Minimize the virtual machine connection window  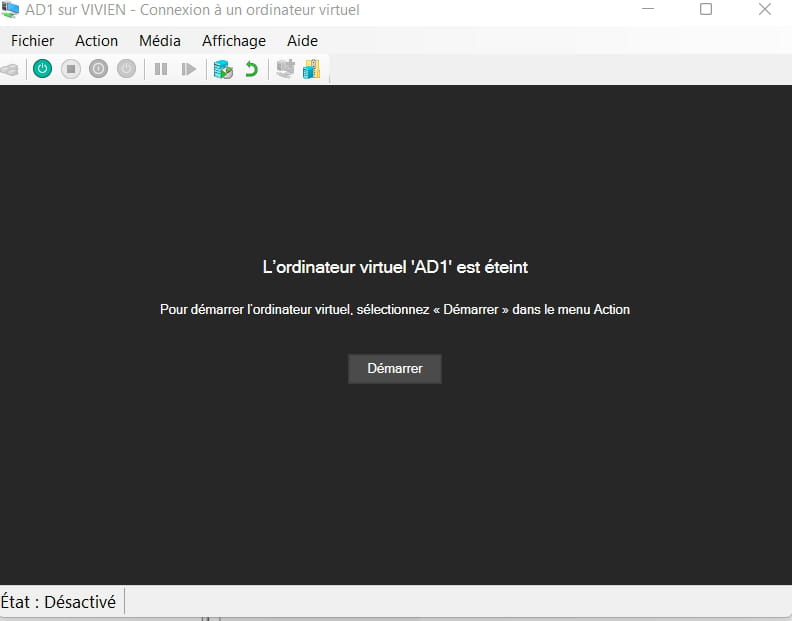coord(648,9)
